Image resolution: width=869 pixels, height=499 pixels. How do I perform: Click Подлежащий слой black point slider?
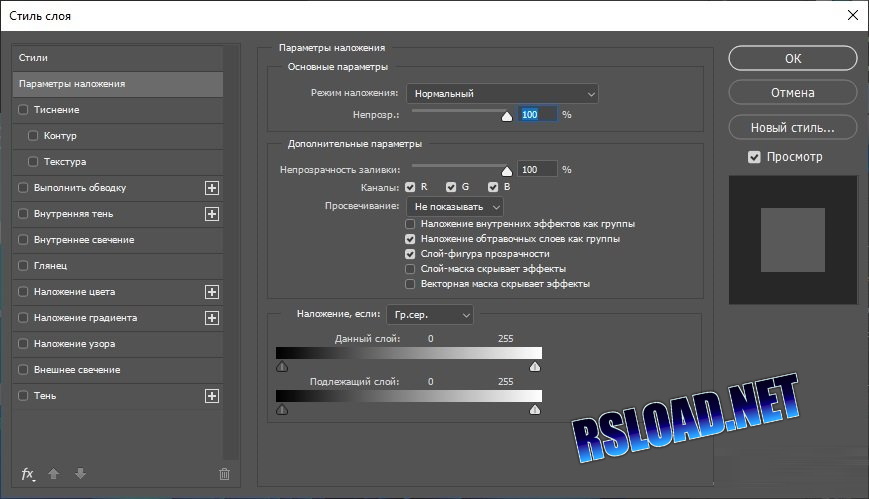282,410
